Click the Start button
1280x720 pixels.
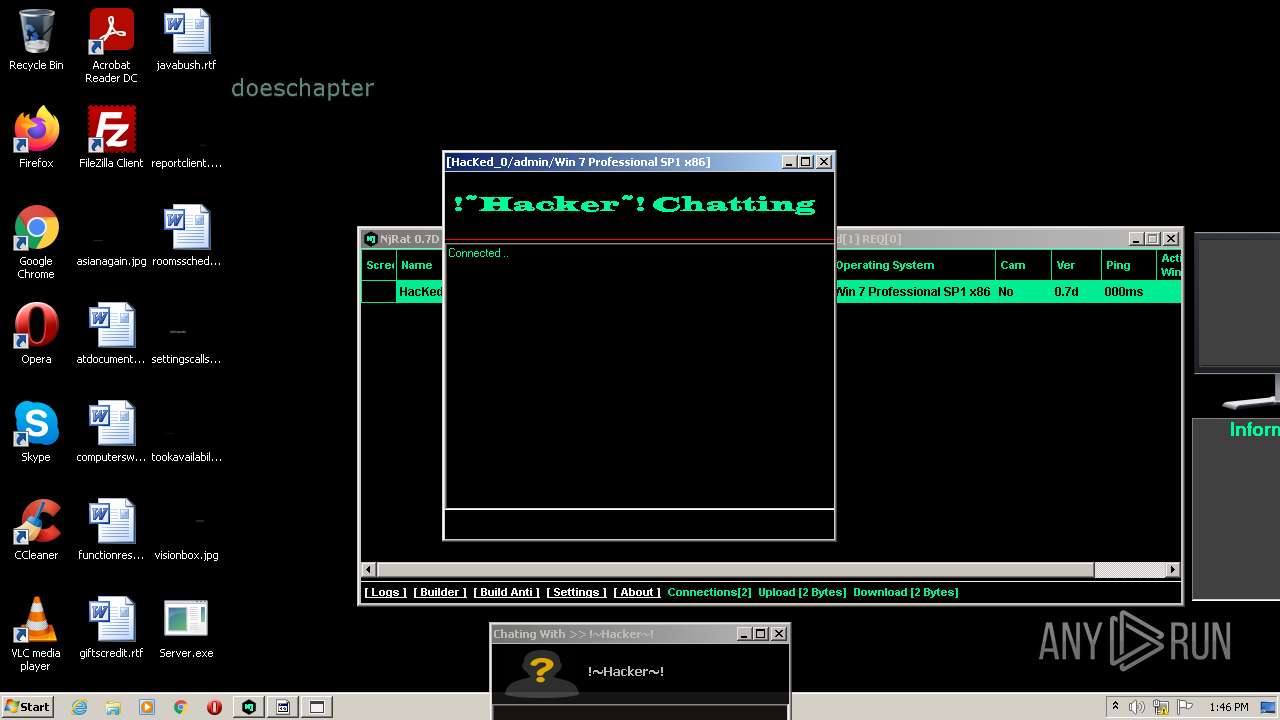pos(28,707)
